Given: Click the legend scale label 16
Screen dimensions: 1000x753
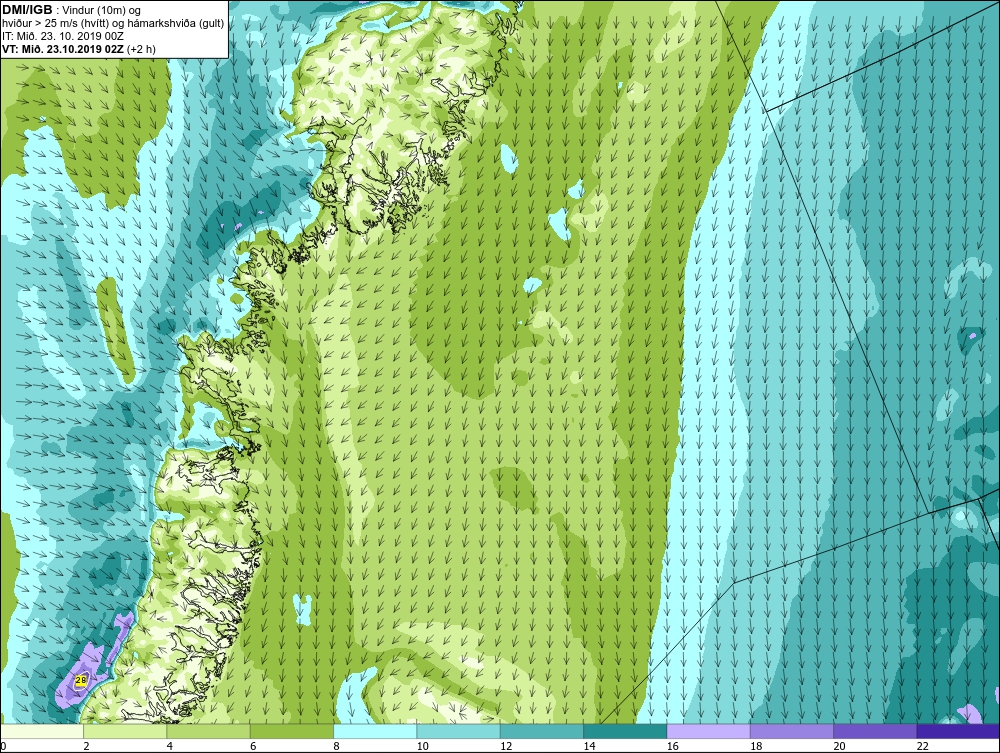Looking at the screenshot, I should 673,746.
